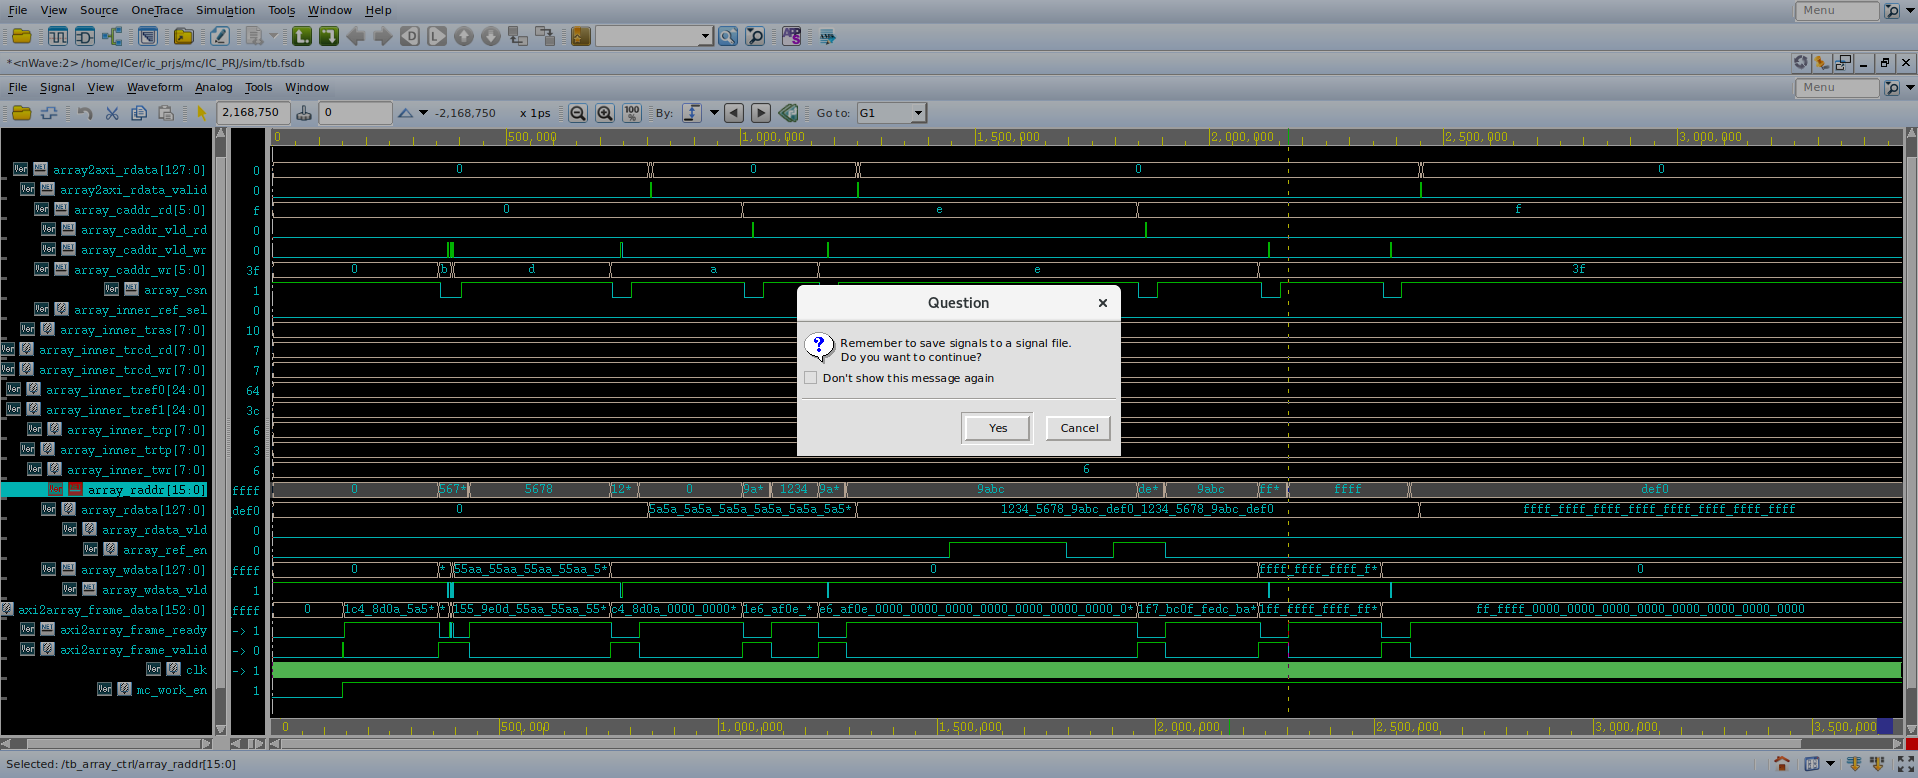Click the new schematic window icon
1918x778 pixels.
pyautogui.click(x=85, y=37)
